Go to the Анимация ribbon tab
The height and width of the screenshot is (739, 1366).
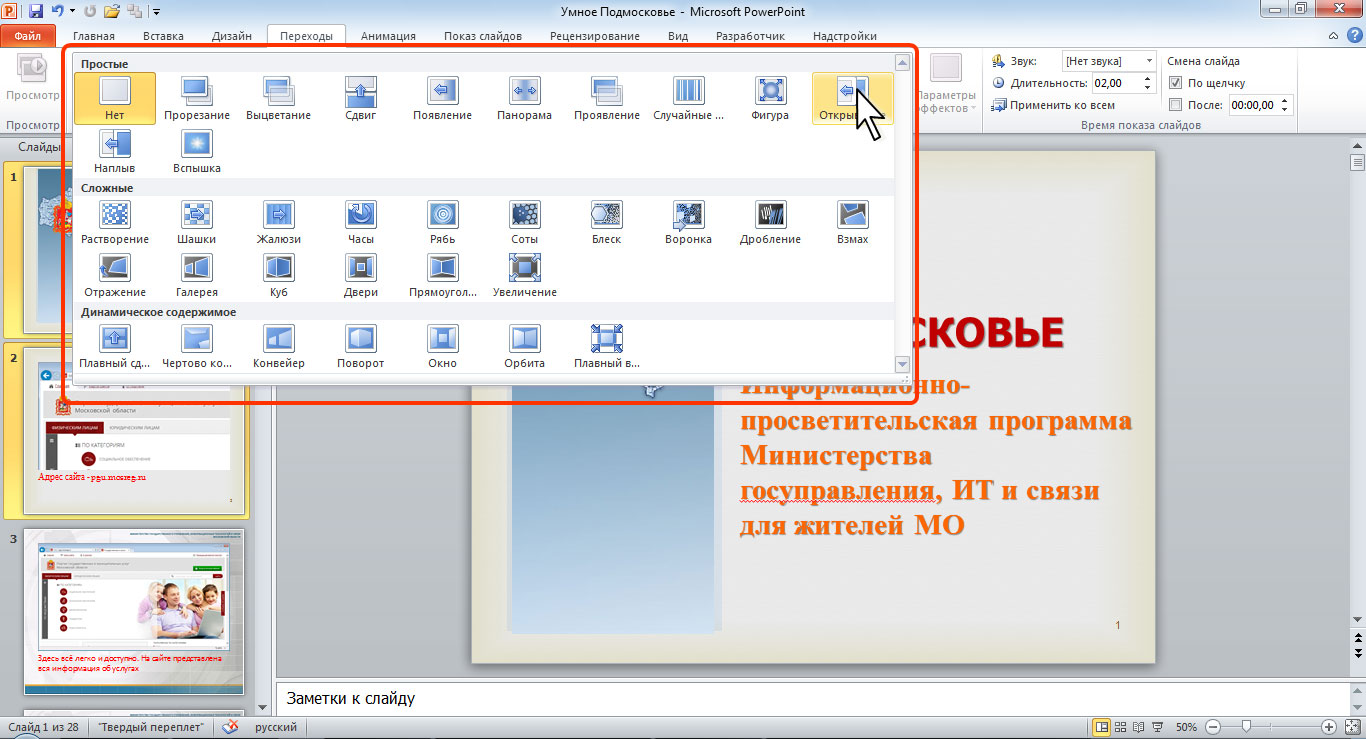pyautogui.click(x=389, y=36)
